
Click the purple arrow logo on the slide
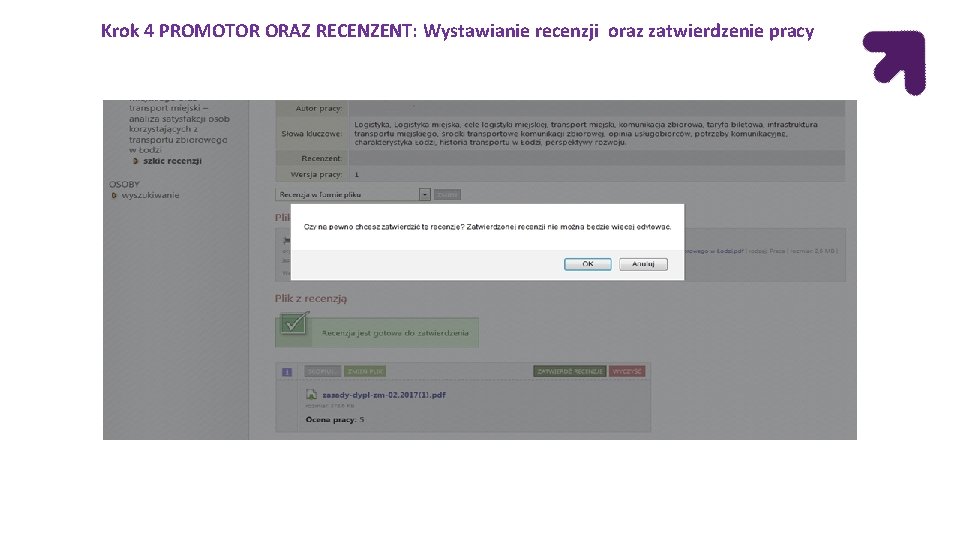click(894, 62)
